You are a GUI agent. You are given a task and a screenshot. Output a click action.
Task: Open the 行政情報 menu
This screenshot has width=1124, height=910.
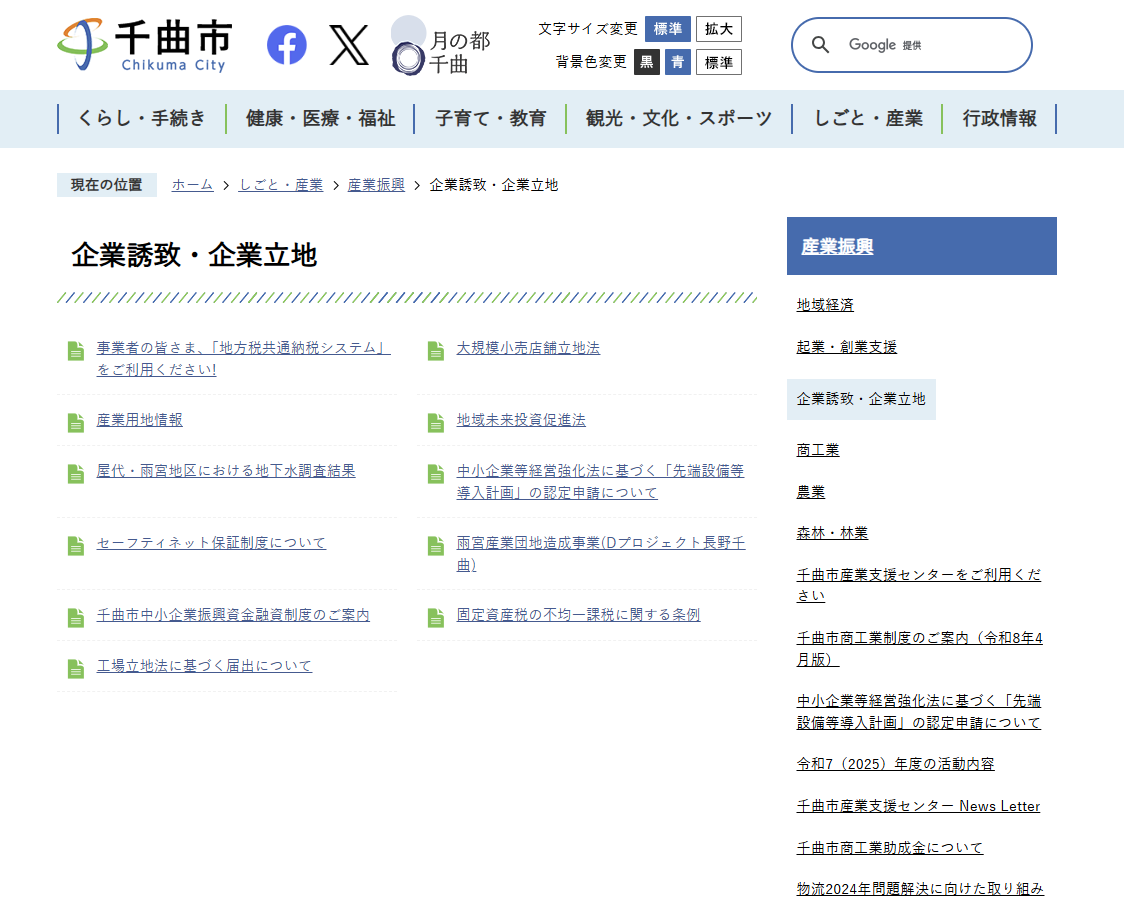tap(999, 118)
